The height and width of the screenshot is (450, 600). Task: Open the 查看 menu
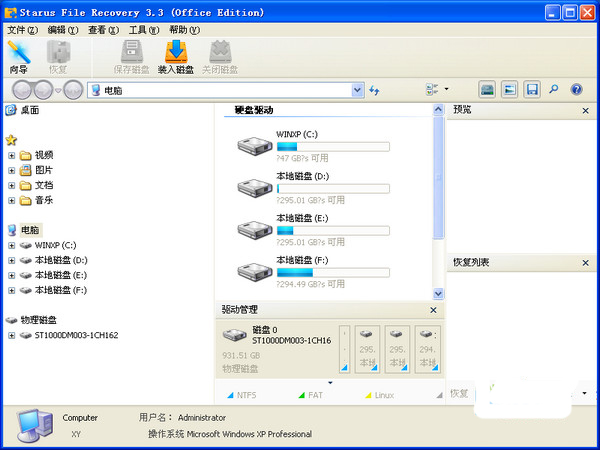(103, 30)
